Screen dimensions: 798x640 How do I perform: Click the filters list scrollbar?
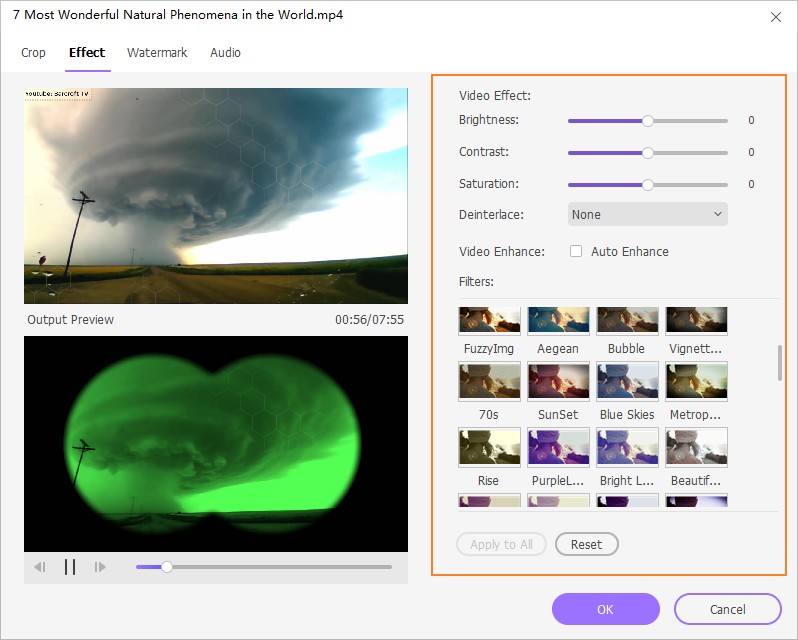click(x=780, y=363)
